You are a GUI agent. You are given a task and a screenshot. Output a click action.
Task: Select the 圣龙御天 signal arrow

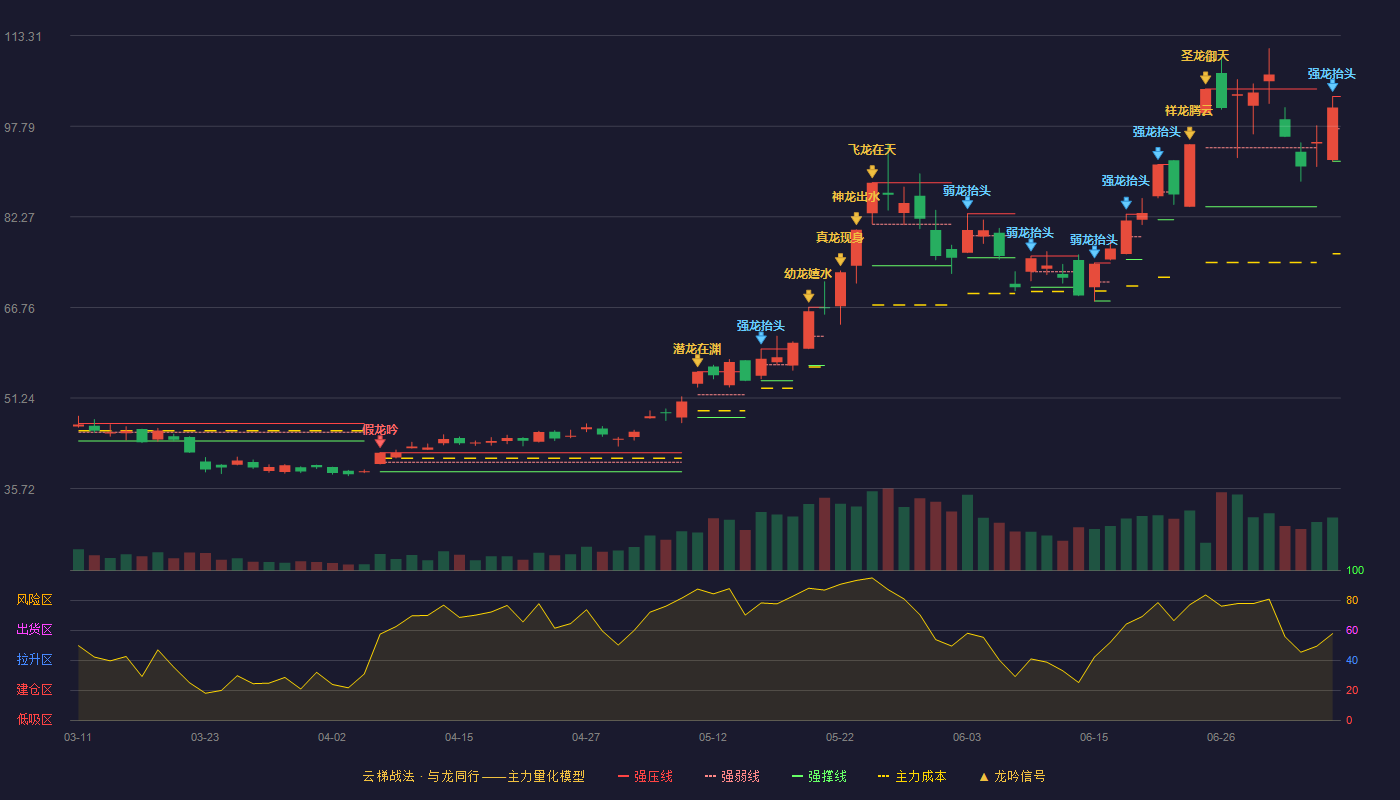1205,78
